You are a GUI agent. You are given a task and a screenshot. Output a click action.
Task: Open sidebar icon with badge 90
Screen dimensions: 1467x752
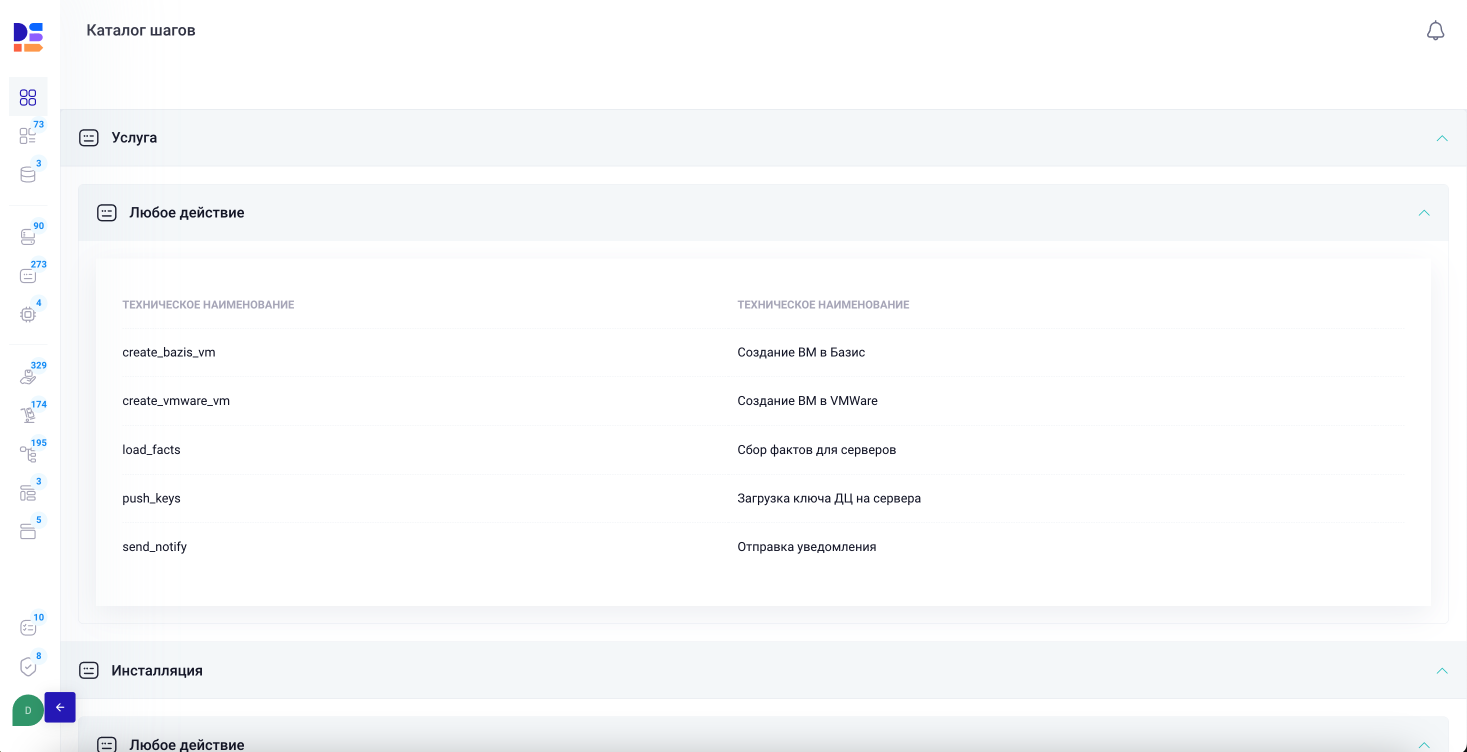(x=28, y=237)
